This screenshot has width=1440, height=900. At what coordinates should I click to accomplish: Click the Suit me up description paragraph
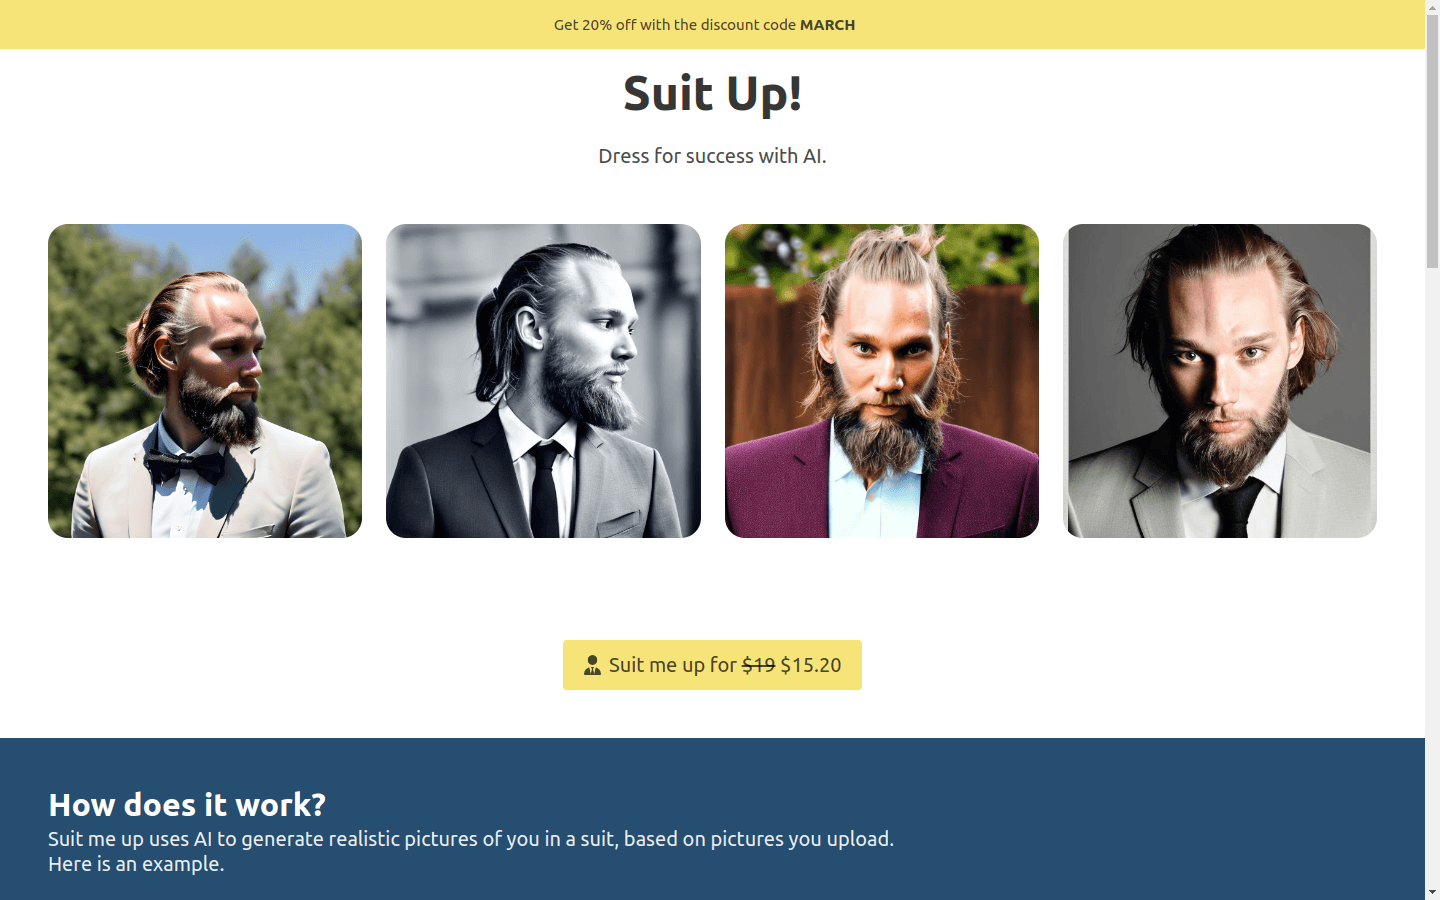click(470, 839)
